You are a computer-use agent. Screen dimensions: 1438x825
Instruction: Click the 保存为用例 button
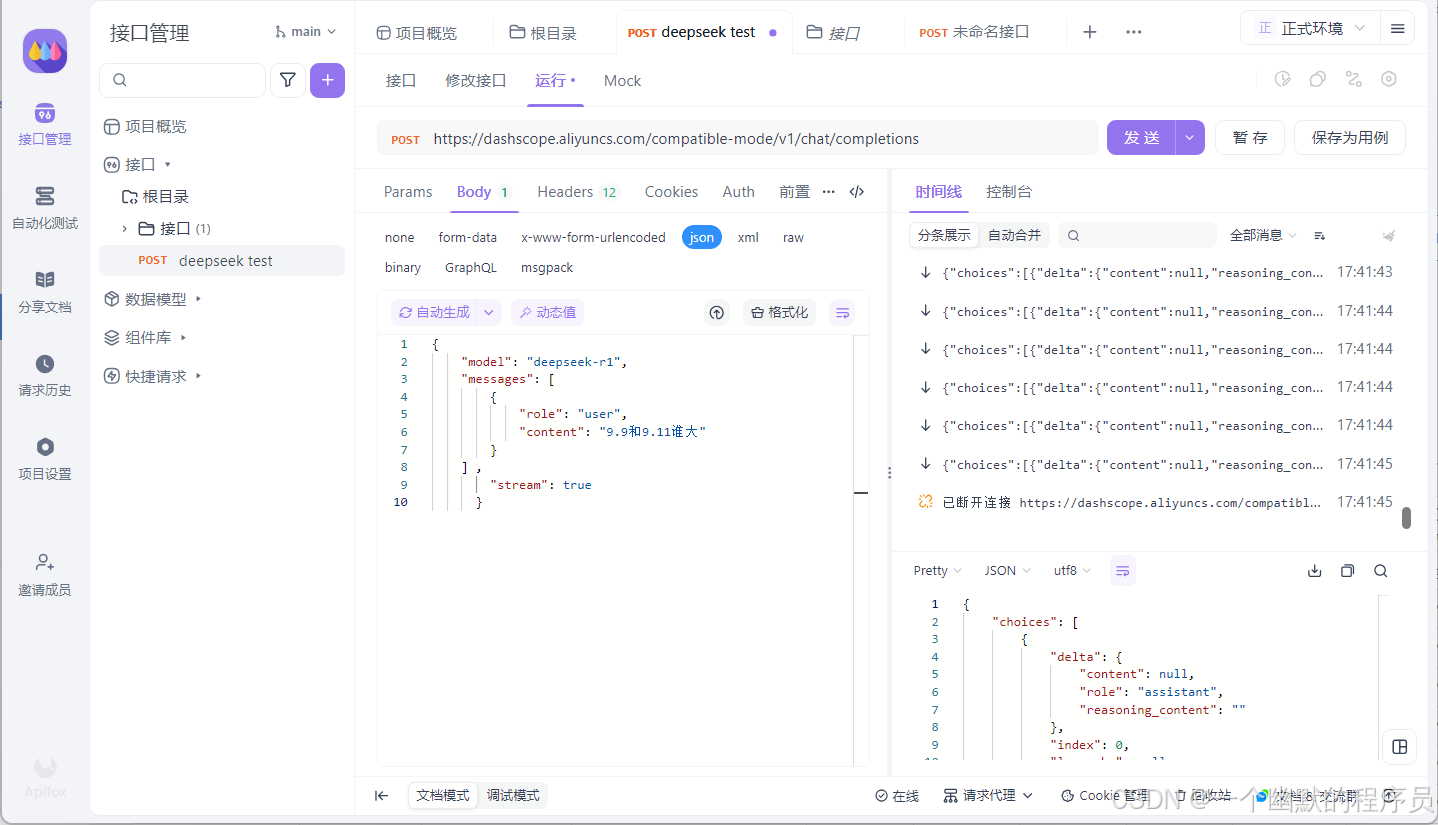click(1350, 138)
